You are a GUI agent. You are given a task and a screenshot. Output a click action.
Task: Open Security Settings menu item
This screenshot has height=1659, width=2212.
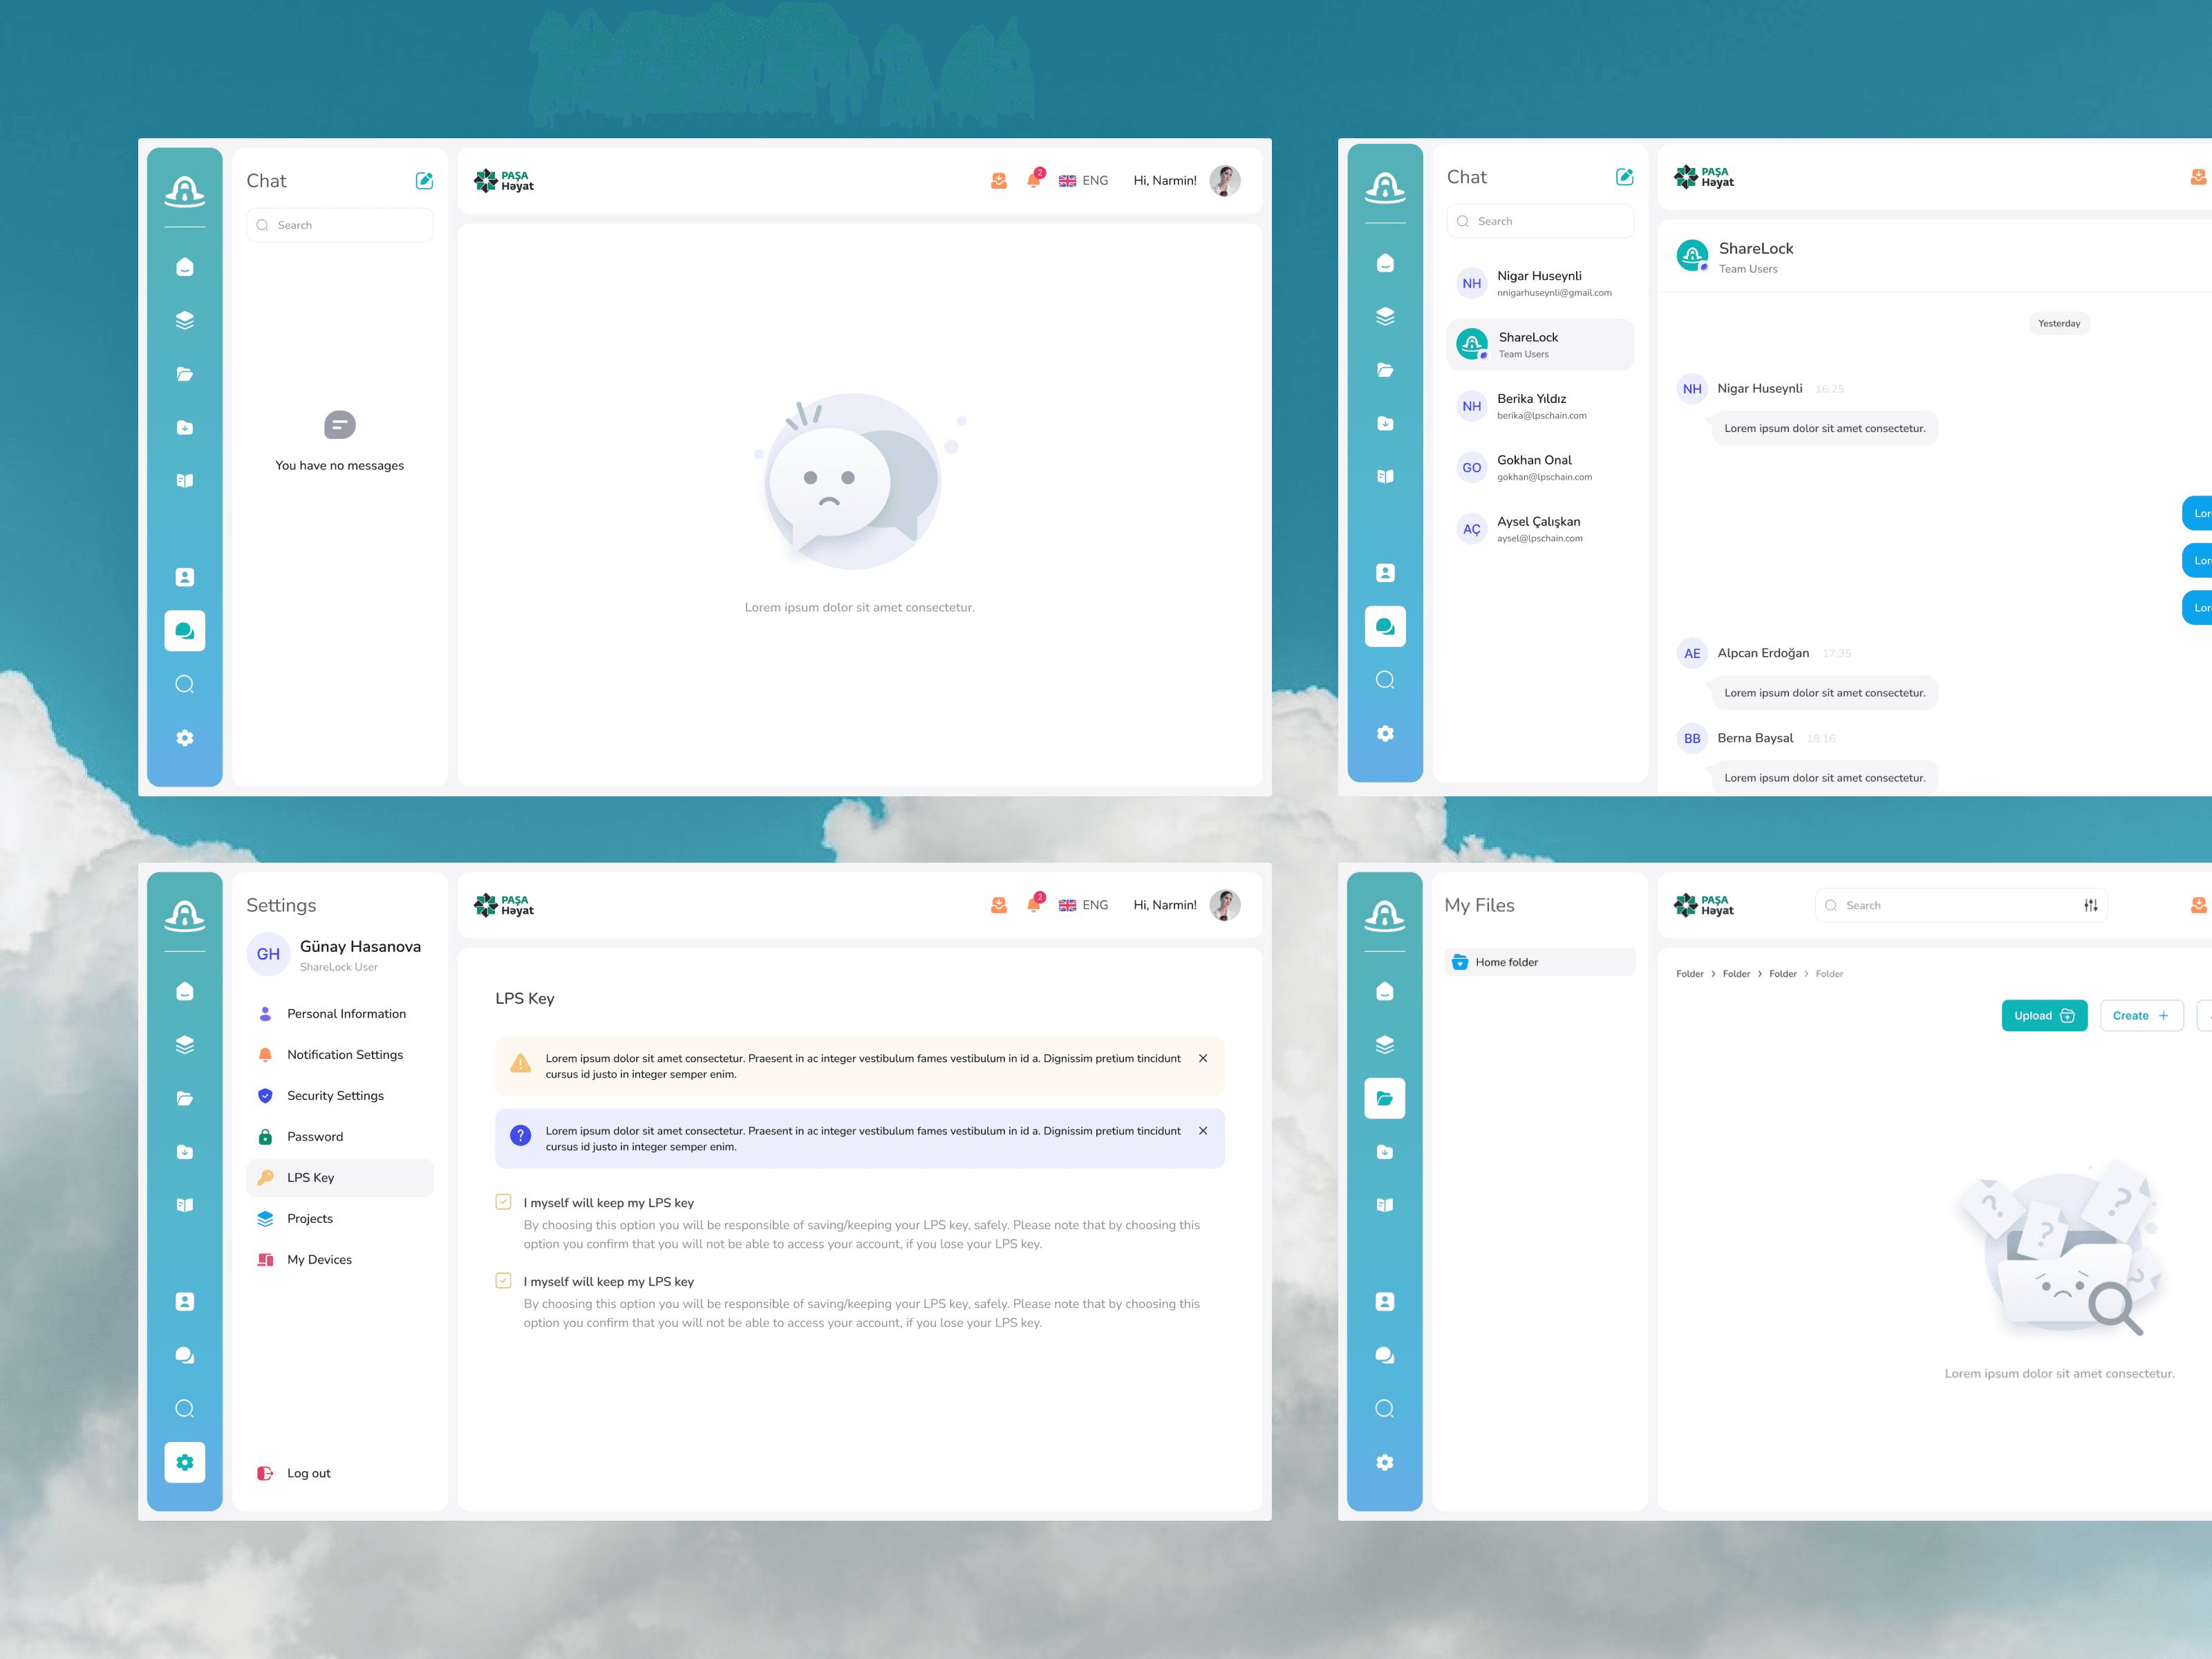coord(335,1095)
